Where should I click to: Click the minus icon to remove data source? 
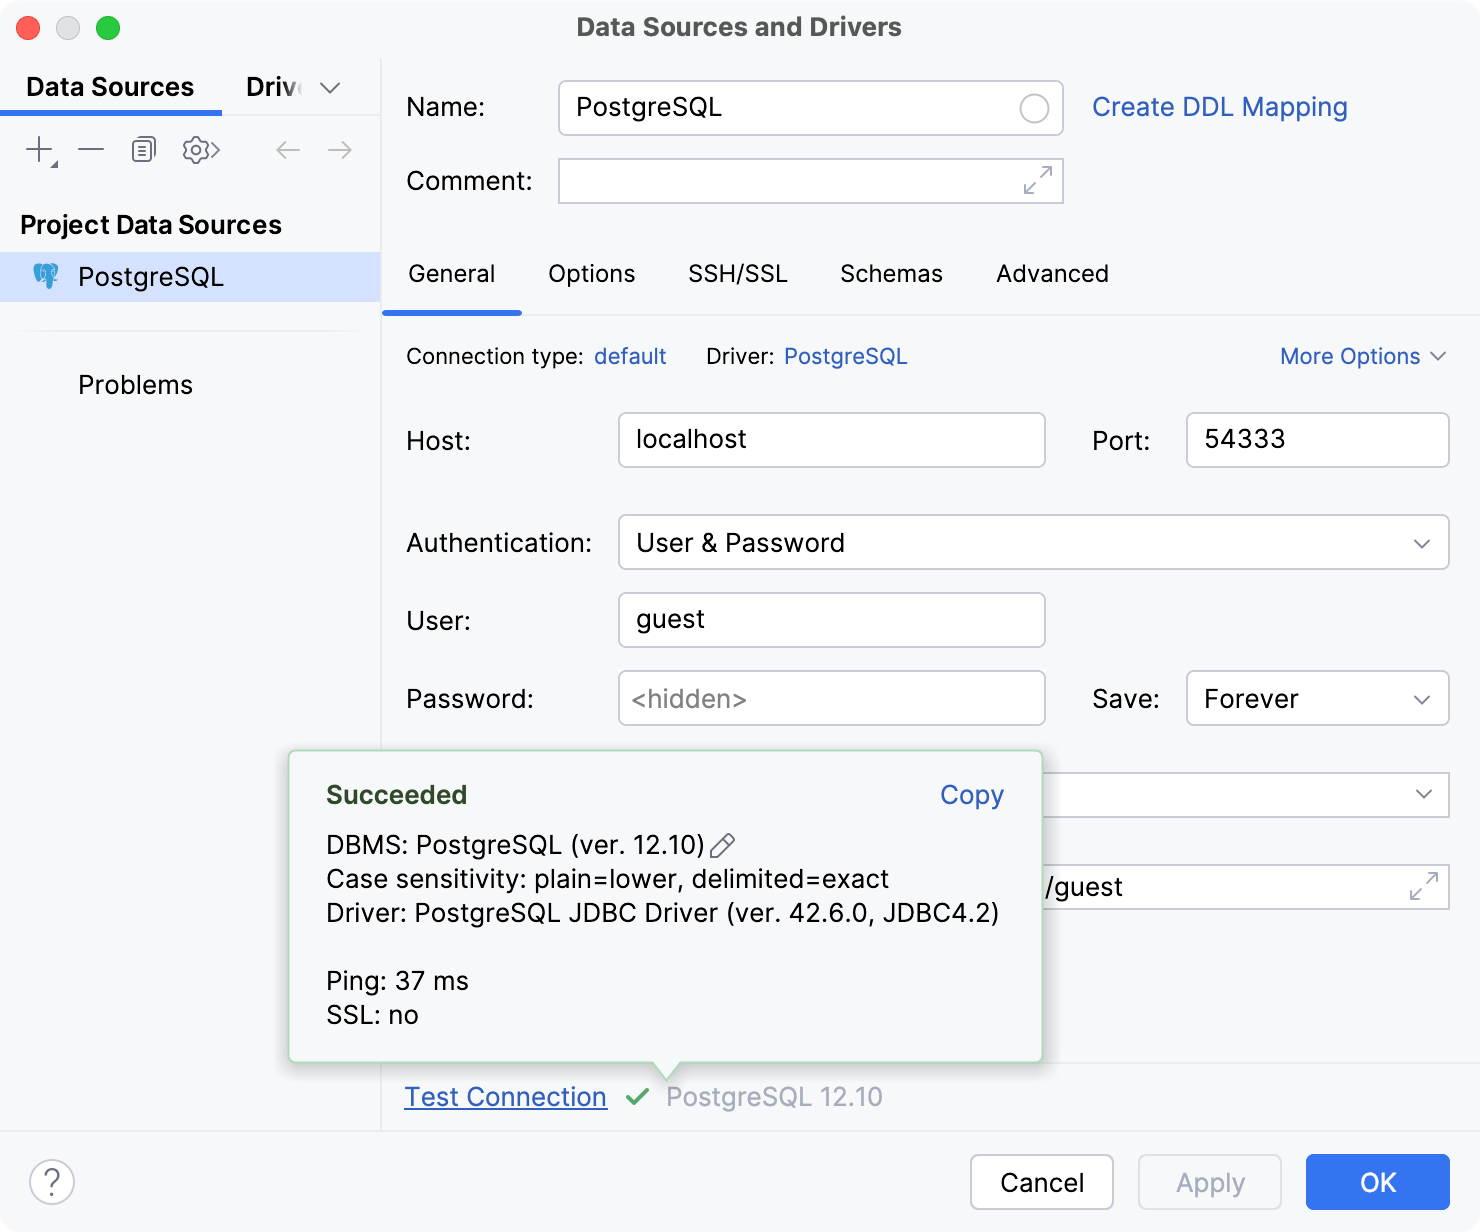(x=91, y=150)
